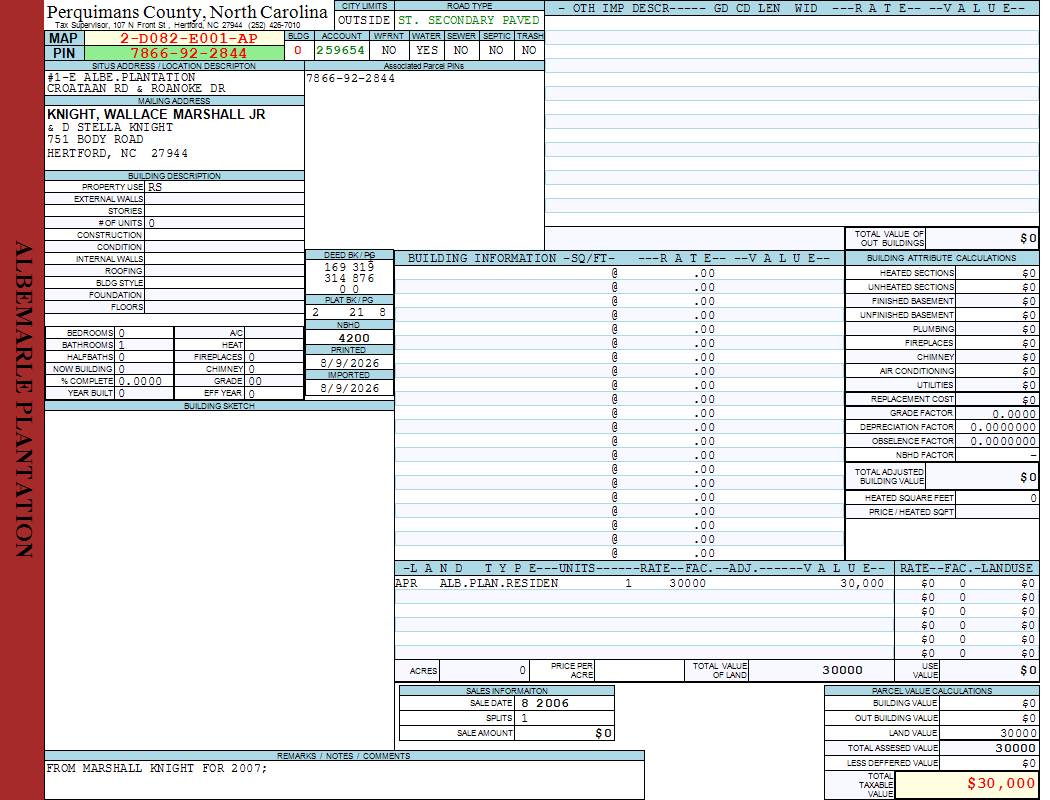Click the NBHD value 4200
Image resolution: width=1050 pixels, height=800 pixels.
pyautogui.click(x=354, y=338)
